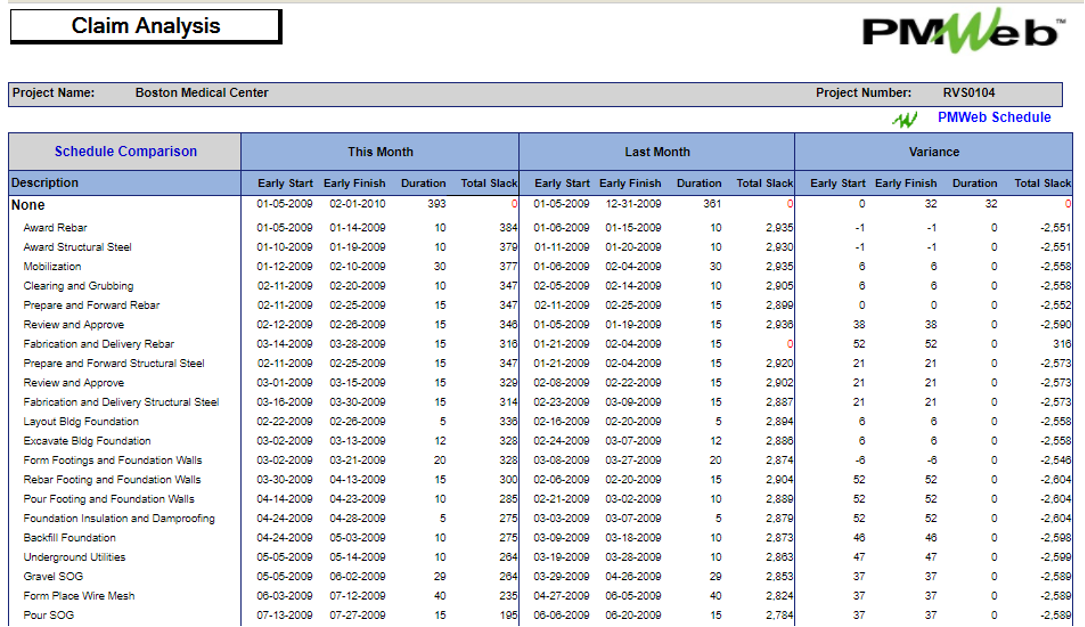Click the PMWeb logo at top right
1085x627 pixels.
coord(963,30)
